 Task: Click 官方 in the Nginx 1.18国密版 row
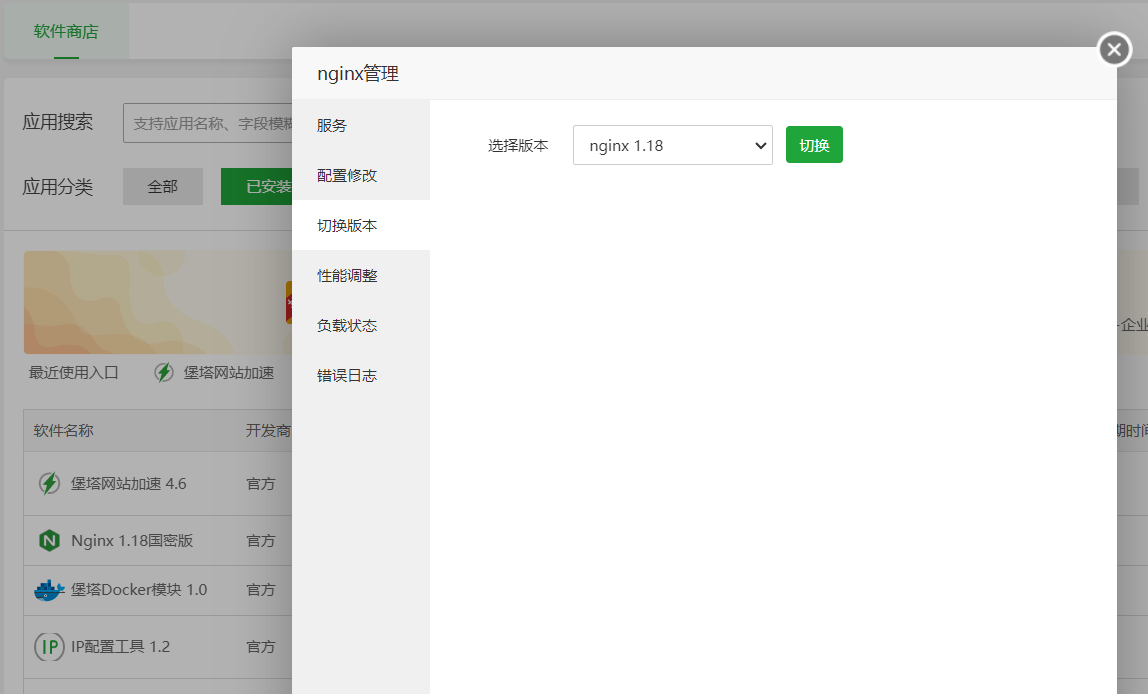(261, 540)
